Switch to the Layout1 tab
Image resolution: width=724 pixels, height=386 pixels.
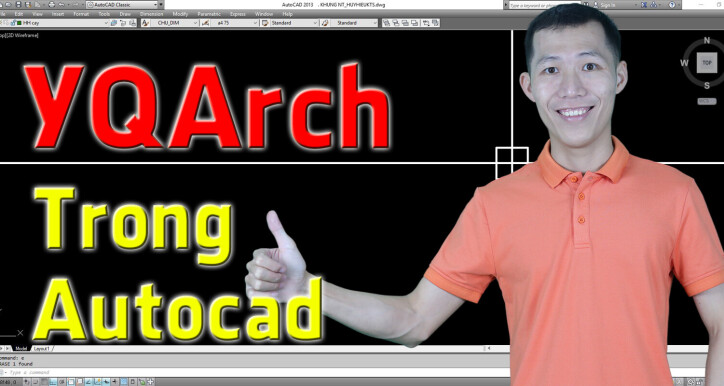(x=42, y=349)
